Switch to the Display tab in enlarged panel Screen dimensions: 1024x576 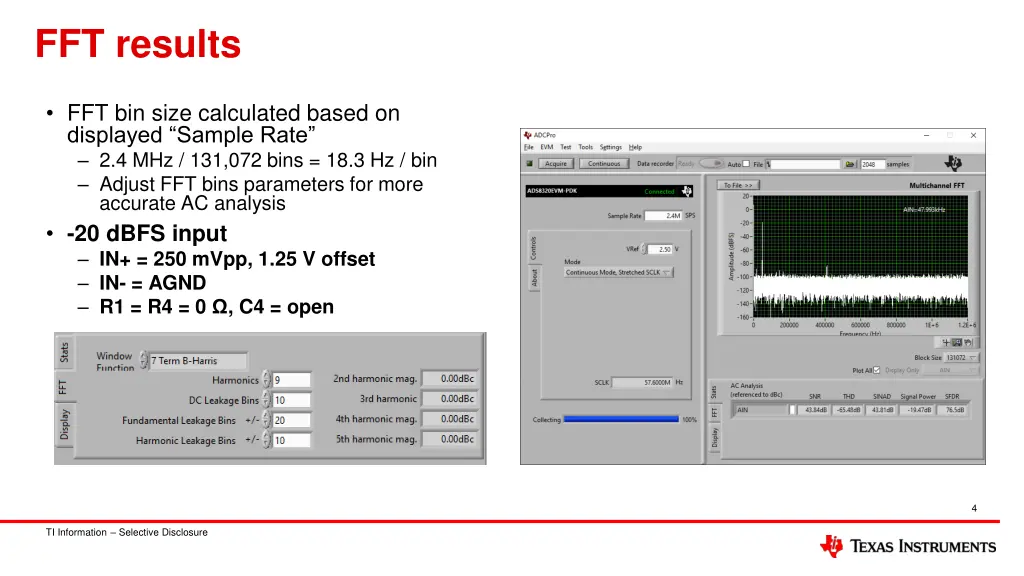[x=64, y=425]
